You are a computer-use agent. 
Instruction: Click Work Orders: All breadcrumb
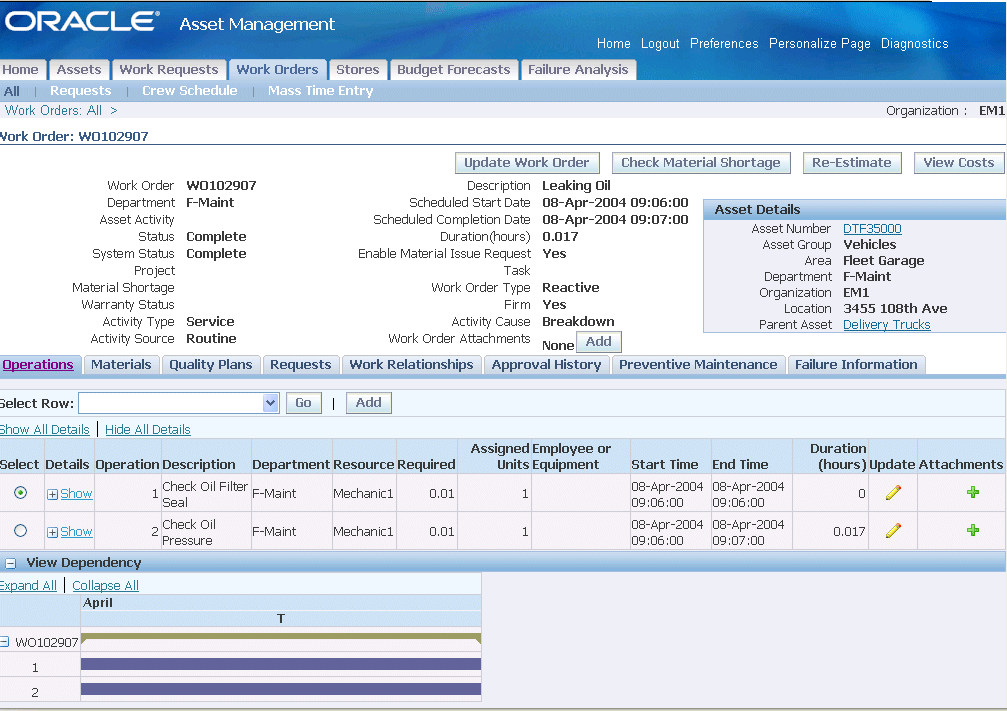(x=53, y=110)
